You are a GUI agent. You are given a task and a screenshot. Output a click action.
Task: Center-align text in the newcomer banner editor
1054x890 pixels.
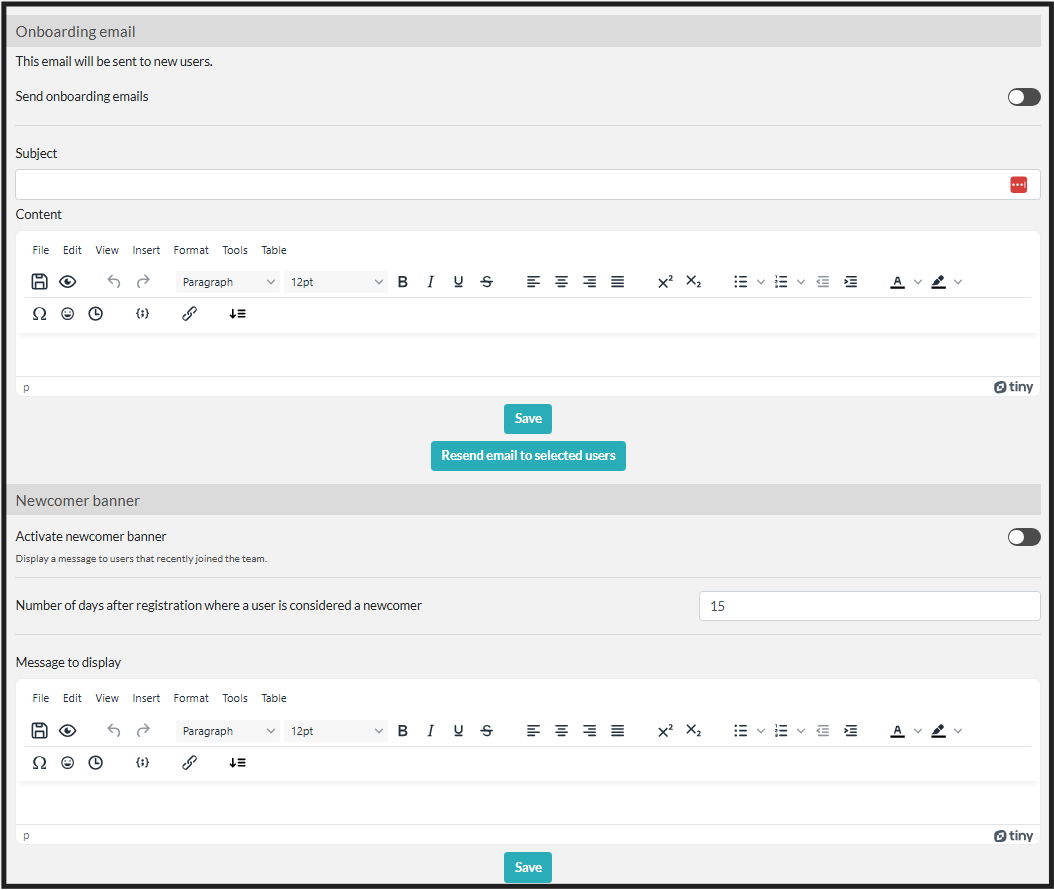(562, 731)
